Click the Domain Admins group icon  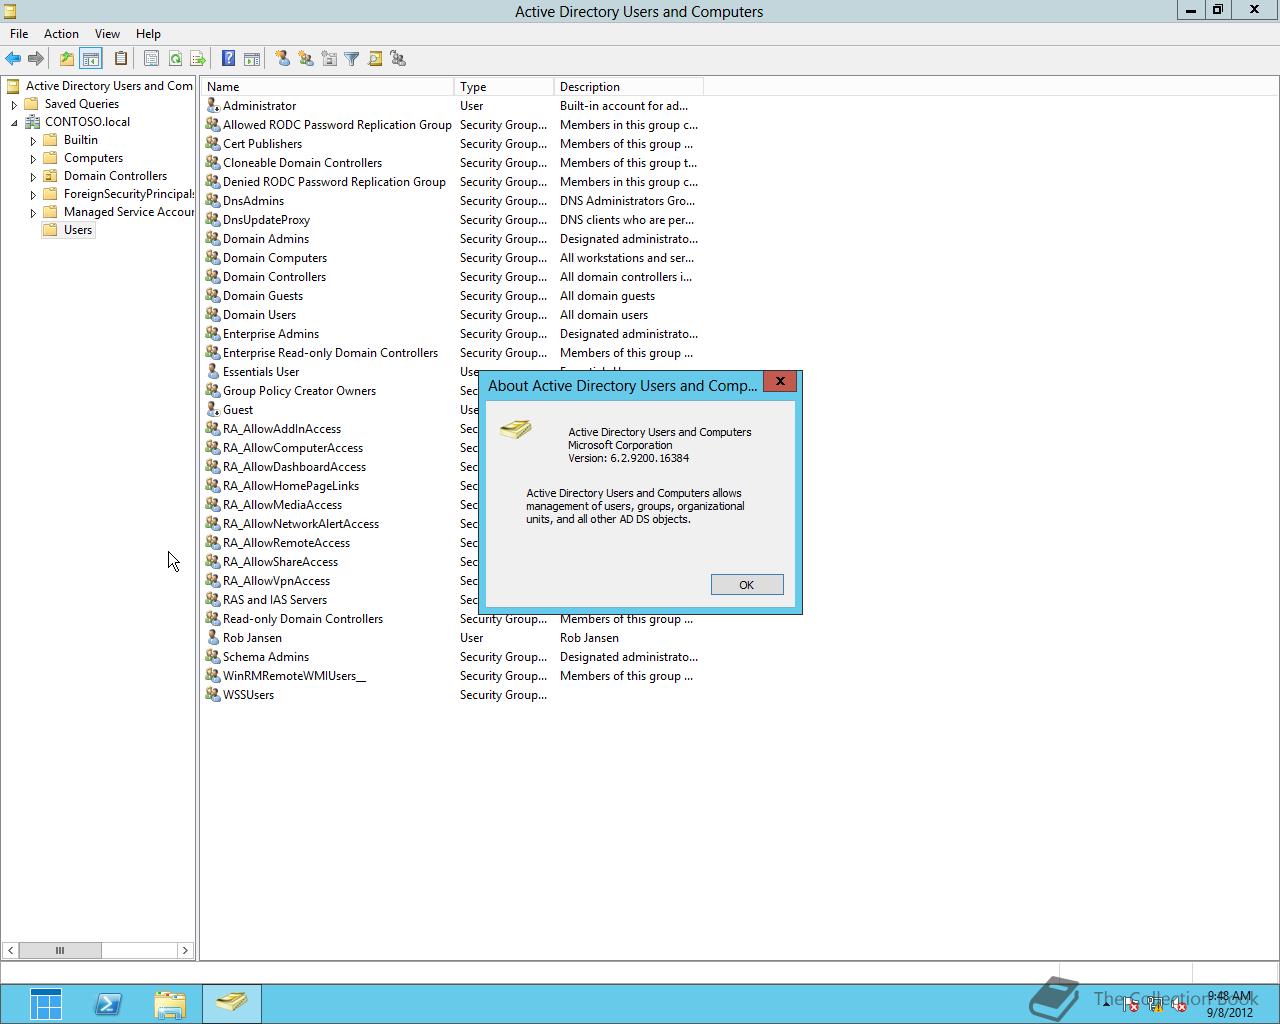point(212,238)
